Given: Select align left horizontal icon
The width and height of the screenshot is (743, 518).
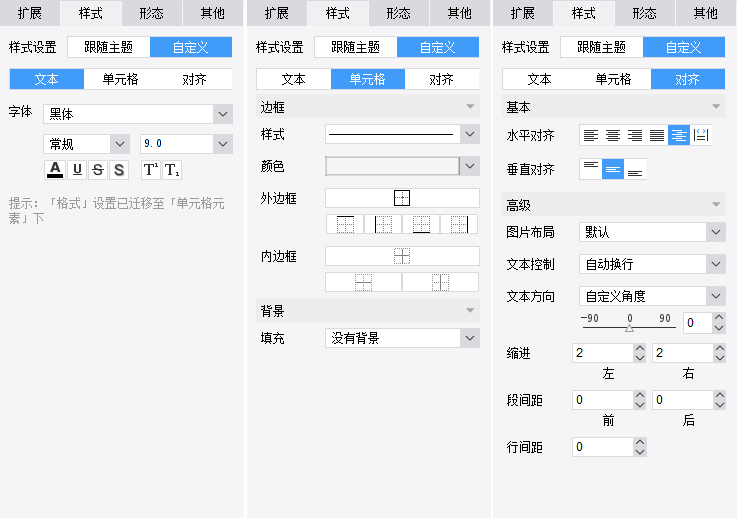Looking at the screenshot, I should 590,136.
